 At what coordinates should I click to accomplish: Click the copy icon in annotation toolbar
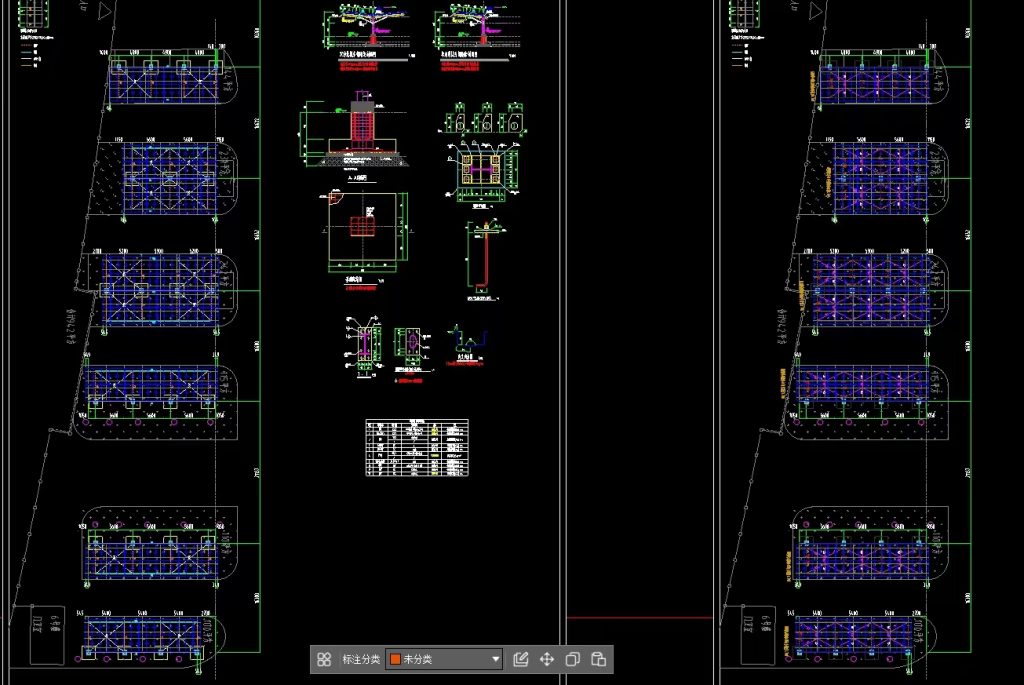(573, 659)
